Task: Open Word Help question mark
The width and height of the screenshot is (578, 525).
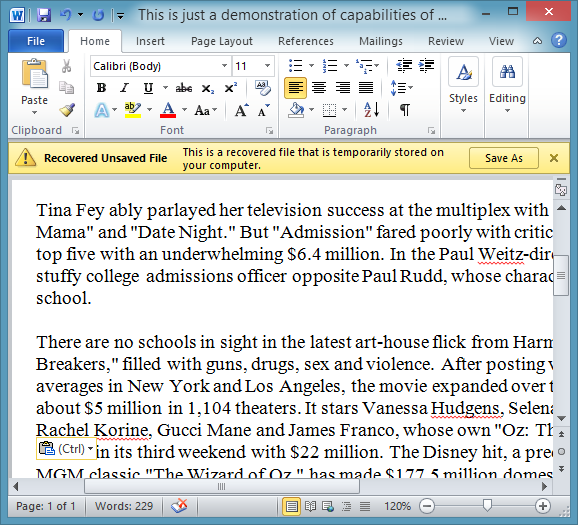Action: [559, 40]
